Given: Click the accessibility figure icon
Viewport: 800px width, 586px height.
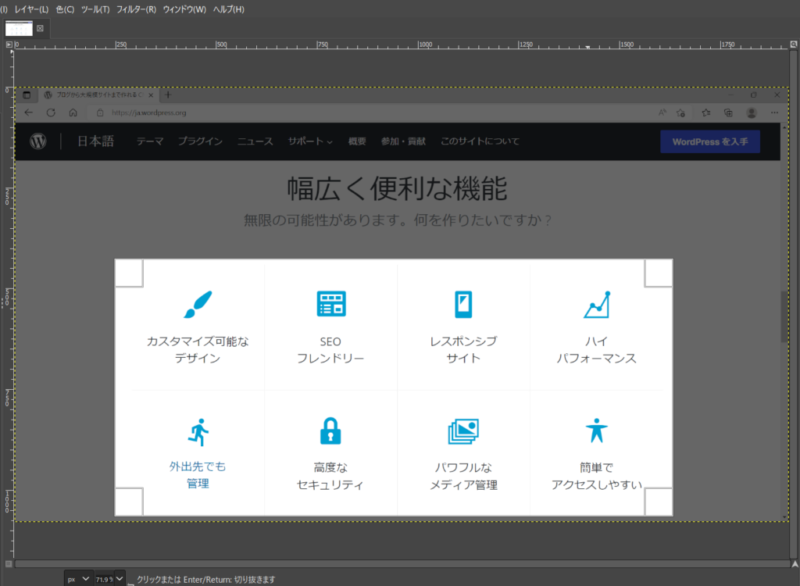Looking at the screenshot, I should click(596, 430).
